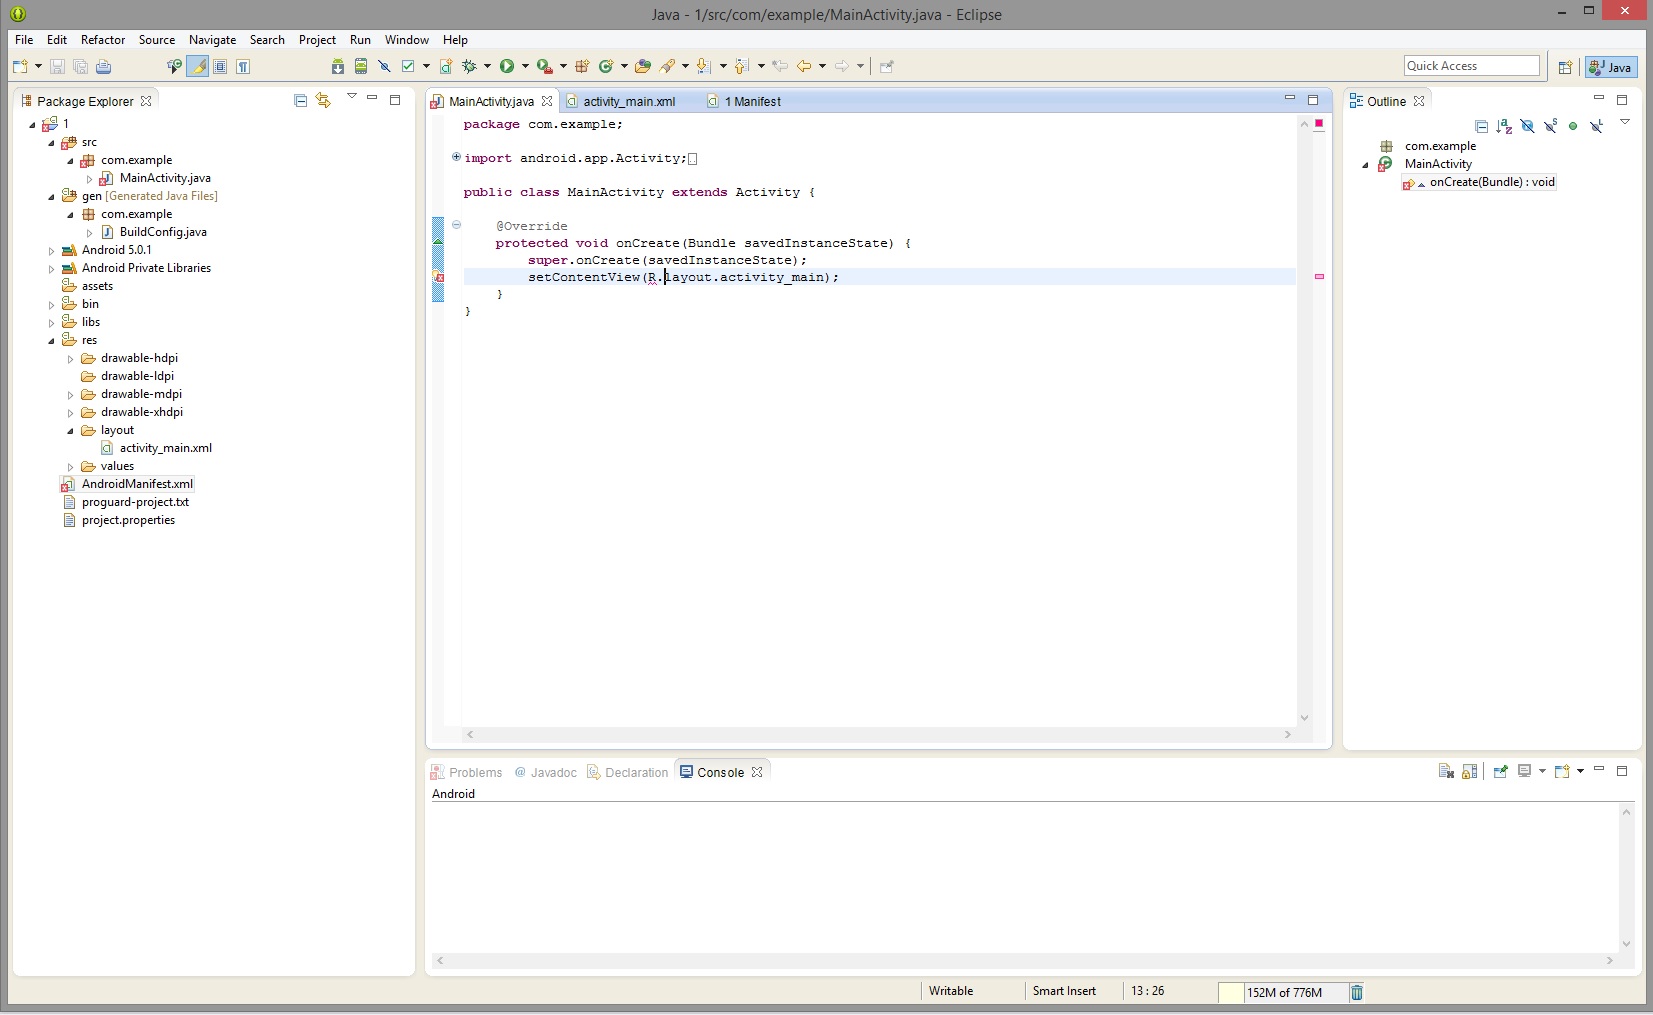Screen dimensions: 1653x1015
Task: Click the Run Android Lint checkmark icon
Action: 408,67
